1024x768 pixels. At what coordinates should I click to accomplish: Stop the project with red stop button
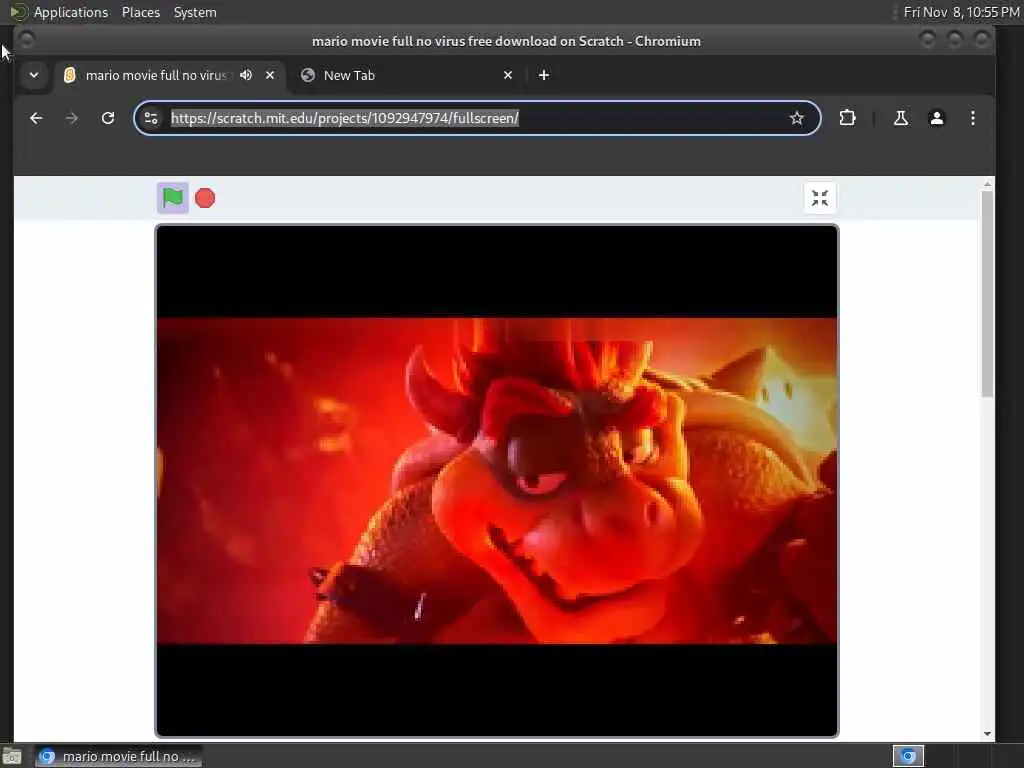[205, 198]
